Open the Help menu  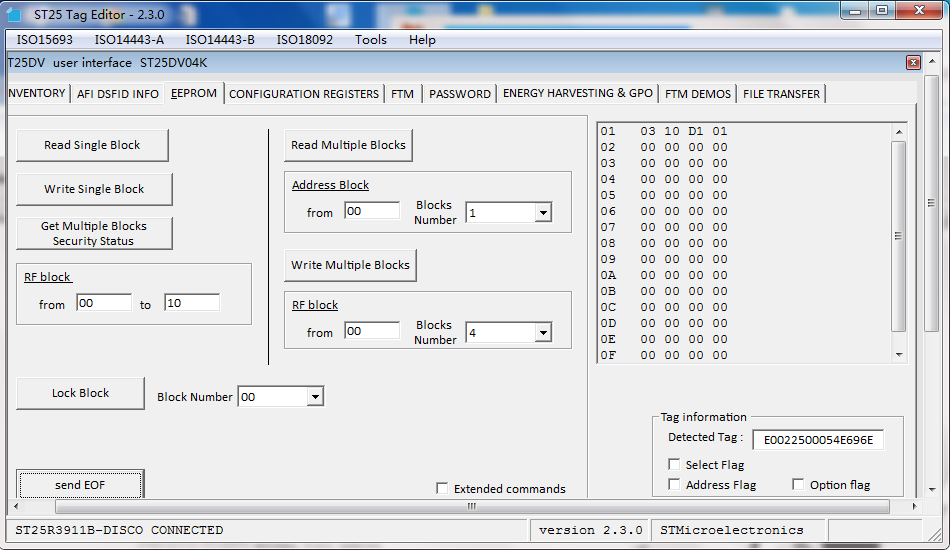point(422,39)
